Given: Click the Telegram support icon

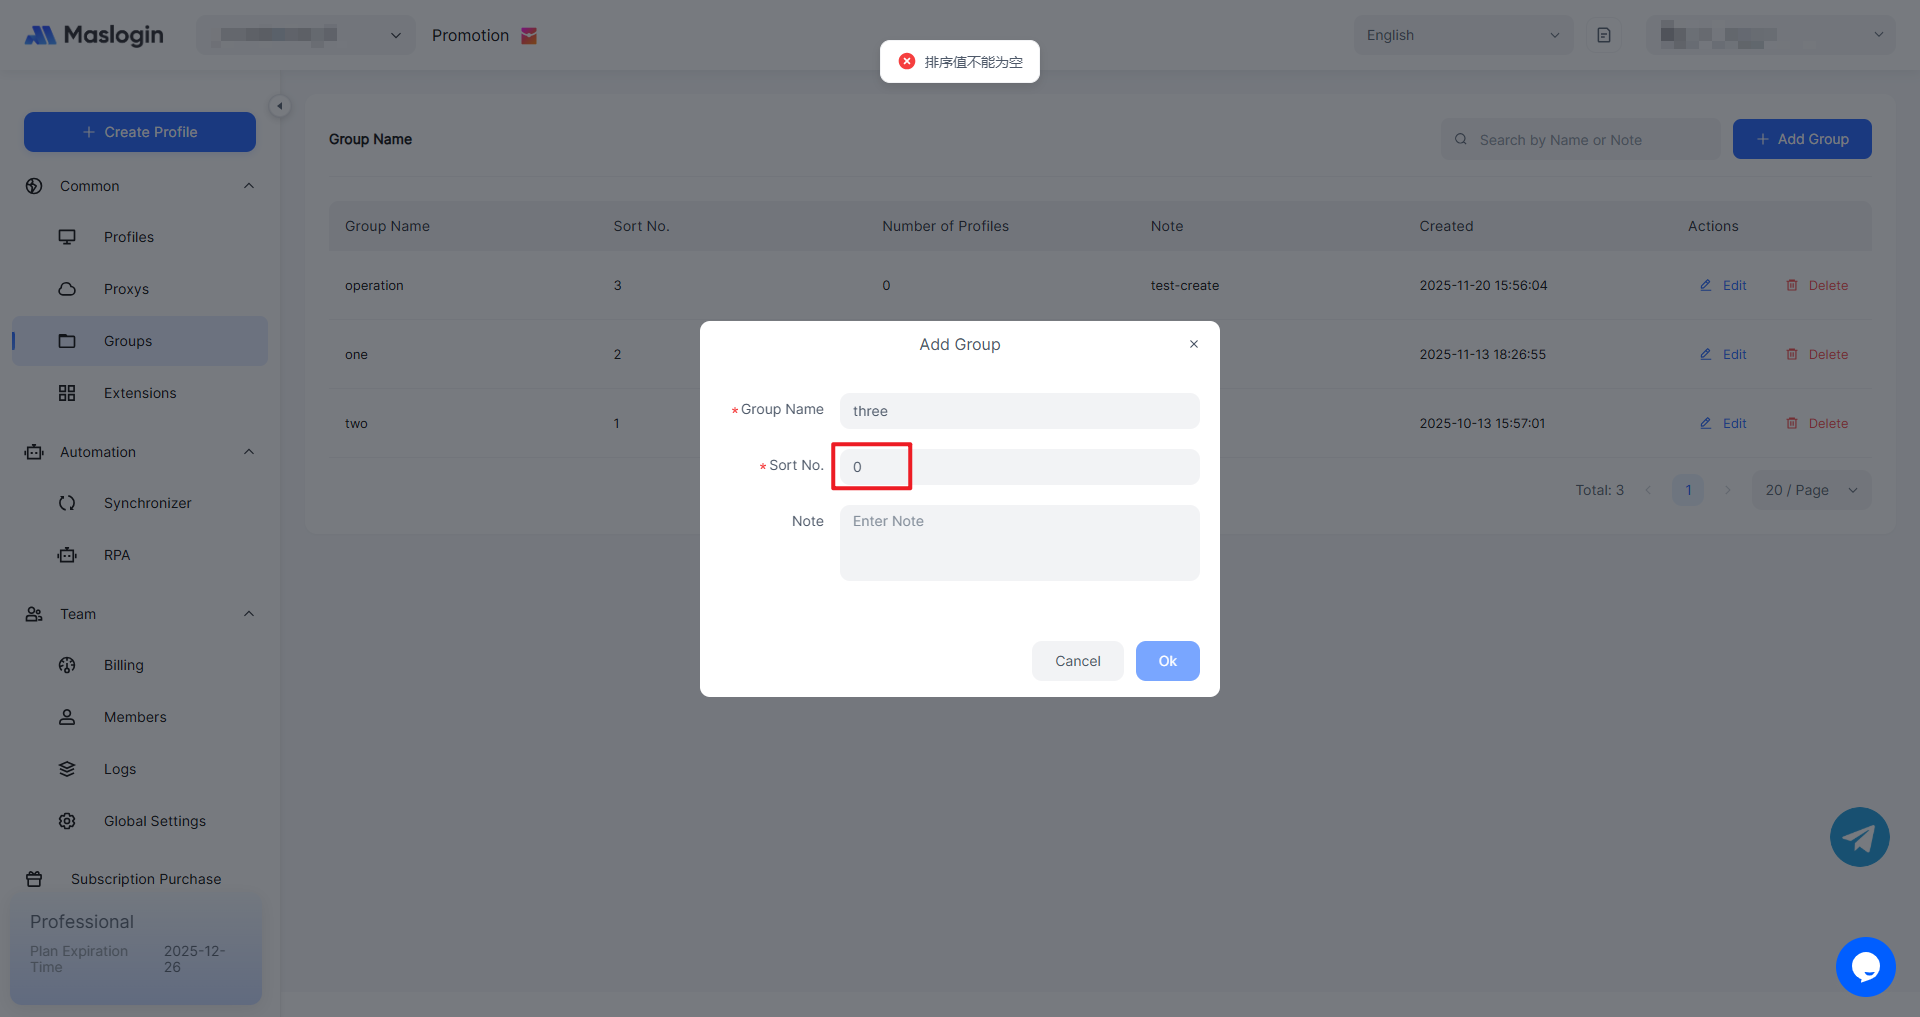Looking at the screenshot, I should pyautogui.click(x=1859, y=837).
